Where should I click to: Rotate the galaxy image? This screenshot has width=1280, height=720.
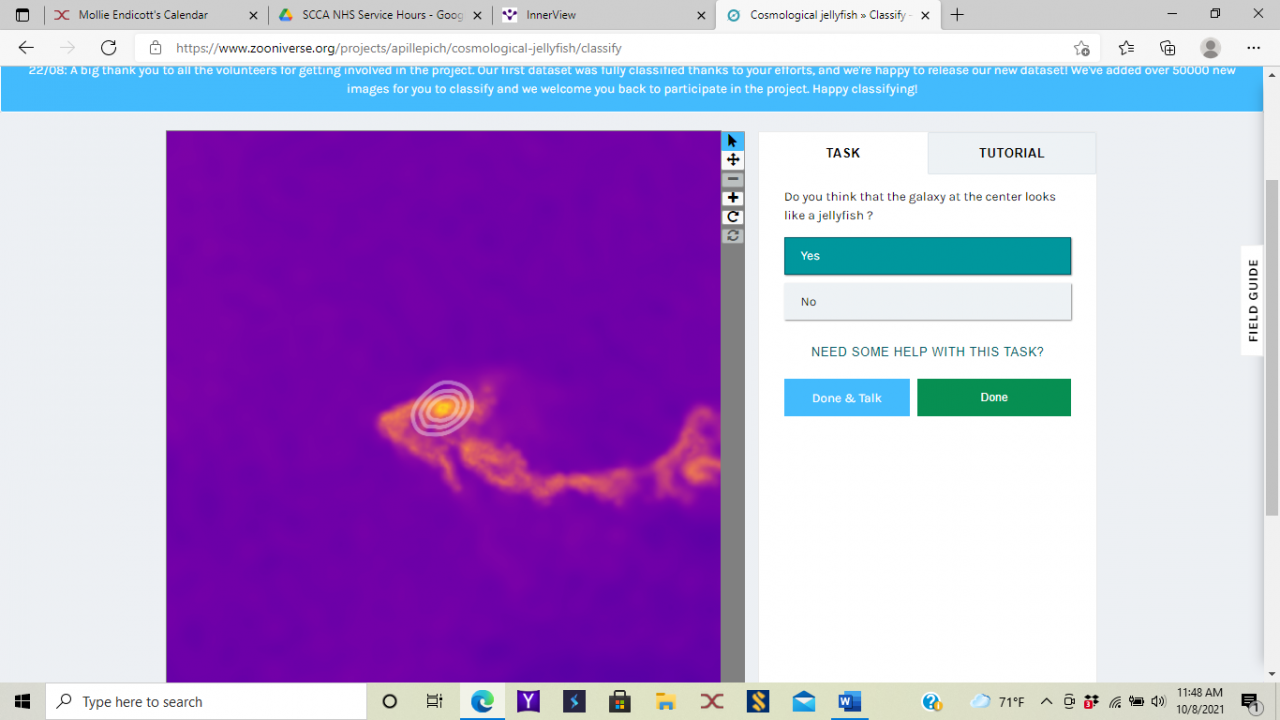(733, 217)
